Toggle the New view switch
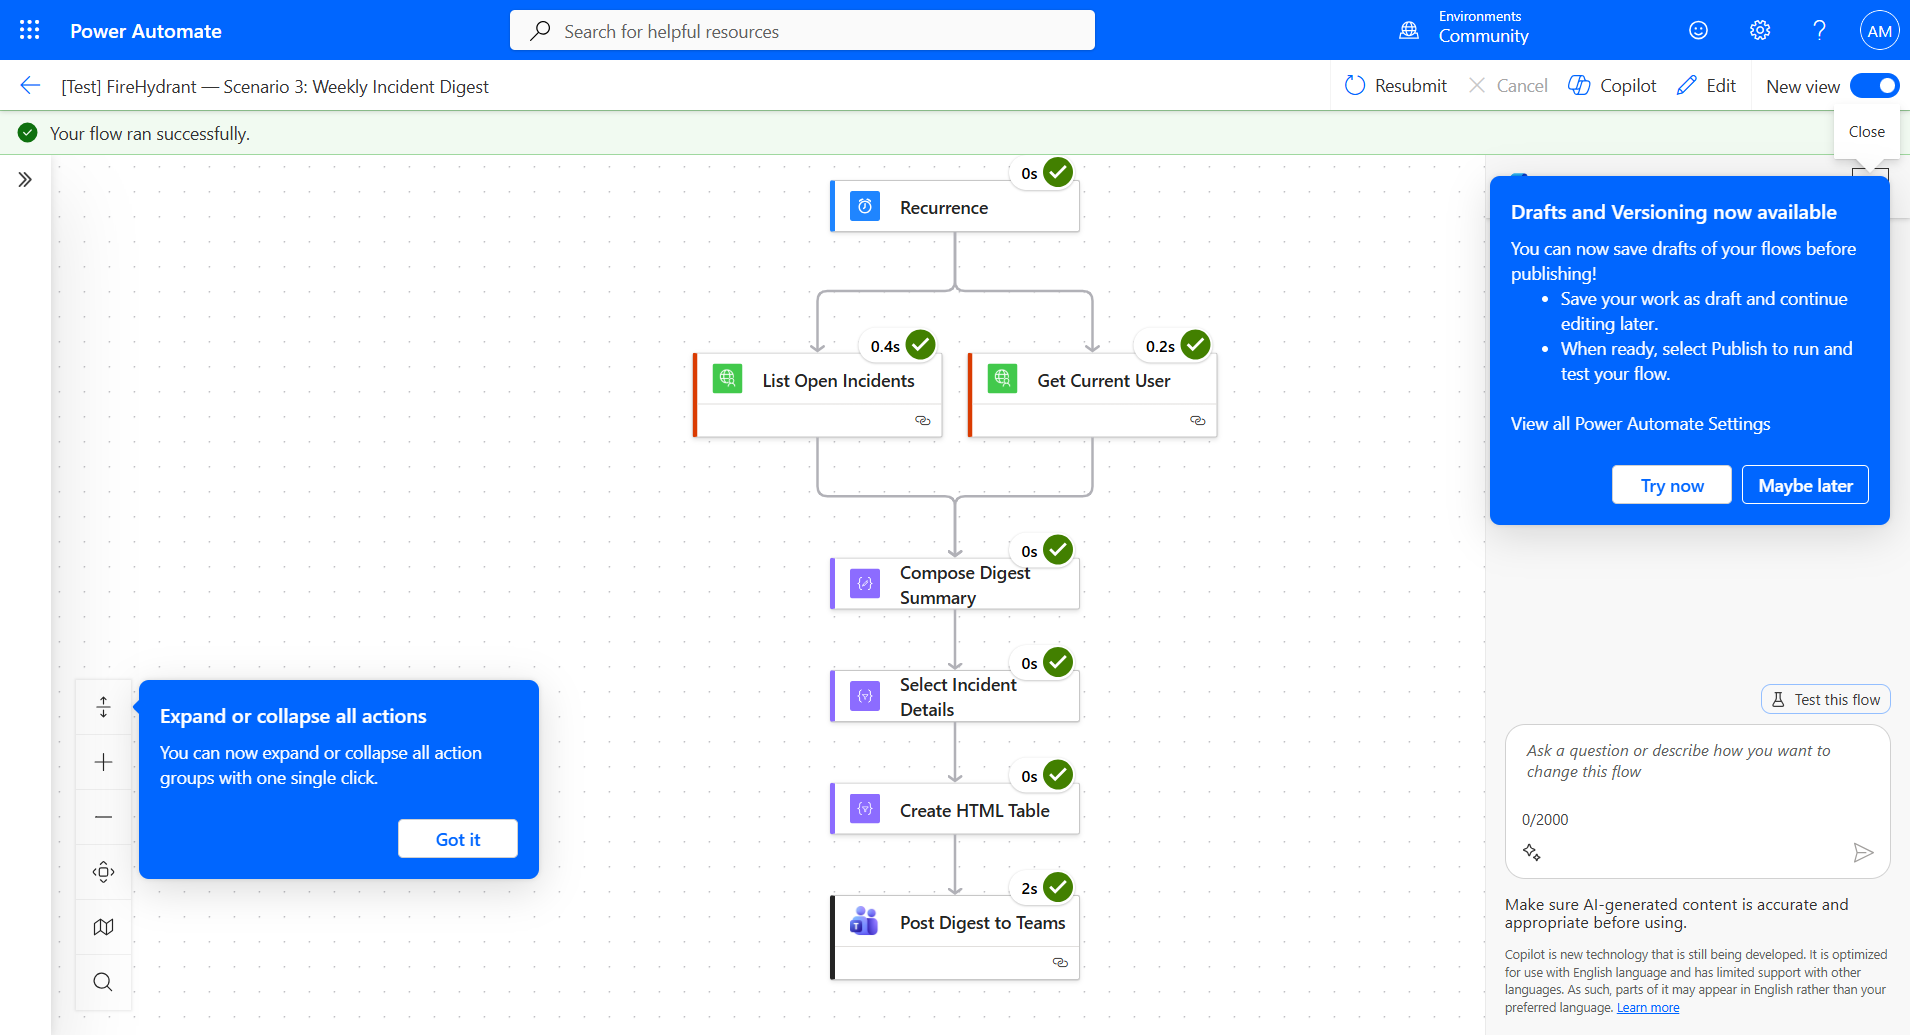The width and height of the screenshot is (1910, 1035). [1874, 86]
